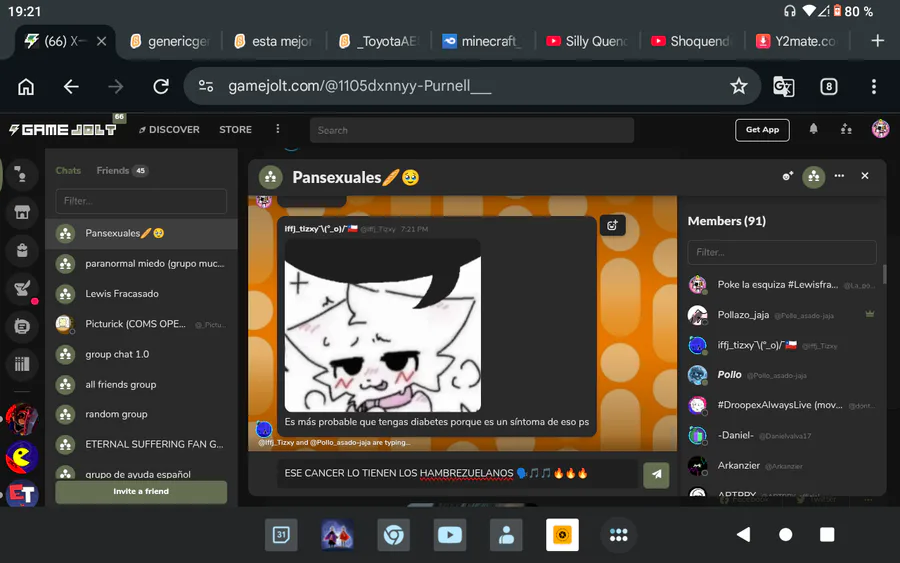Open the library icon in left sidebar

[22, 364]
